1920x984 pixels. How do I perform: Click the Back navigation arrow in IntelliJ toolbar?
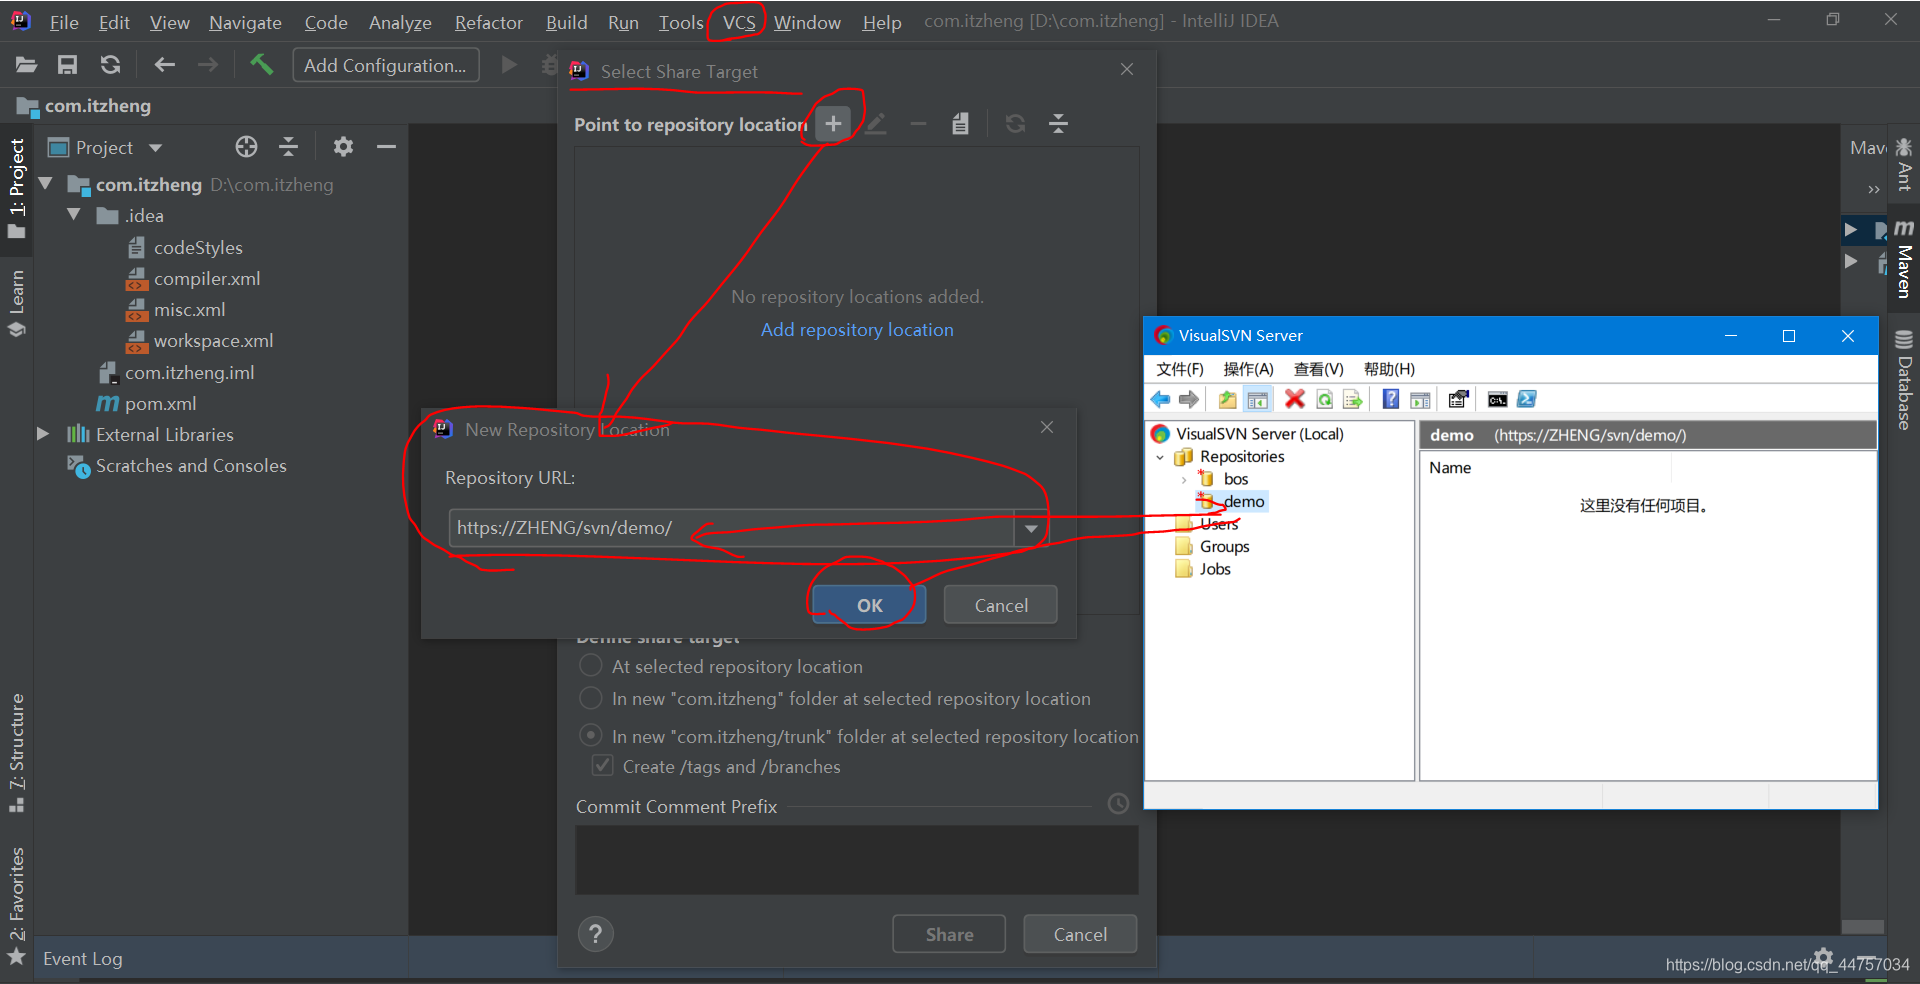pos(164,65)
